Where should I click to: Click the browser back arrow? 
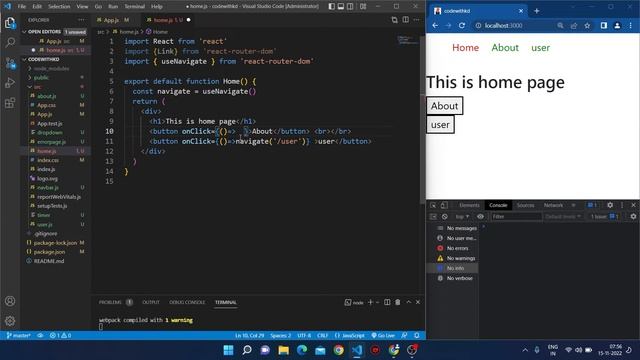coord(435,25)
